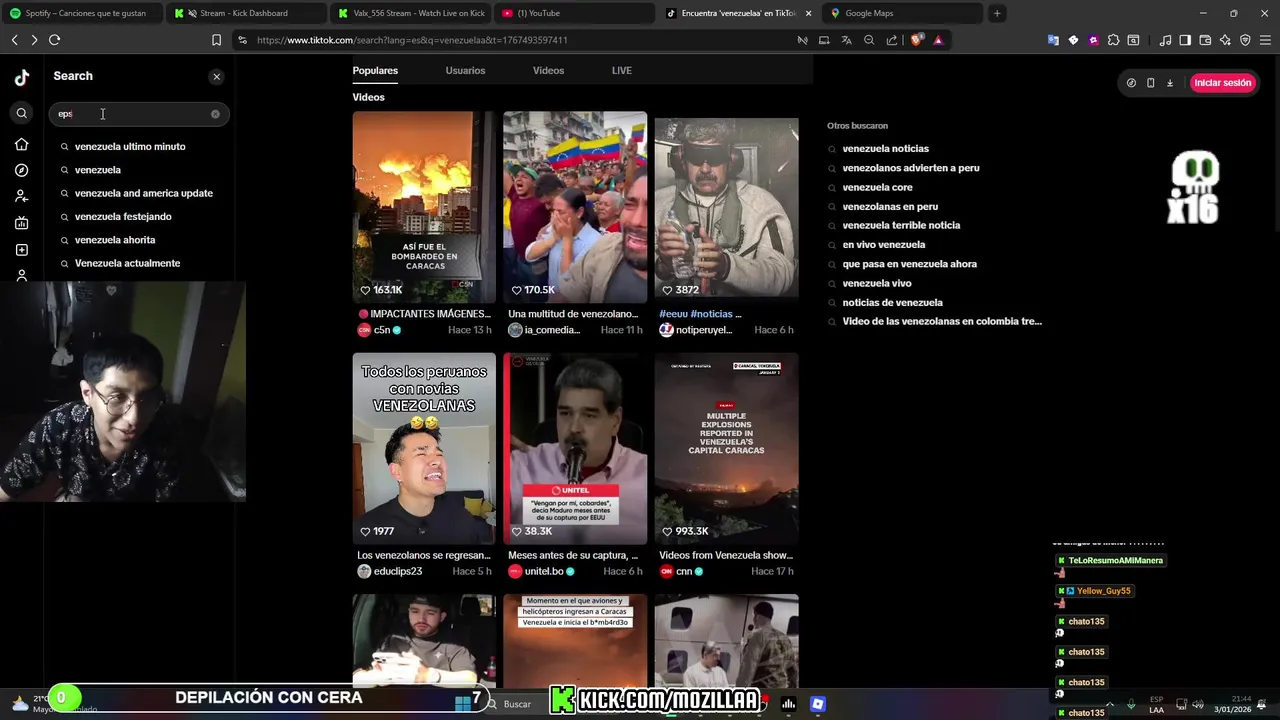
Task: Click the share page icon
Action: coord(892,40)
